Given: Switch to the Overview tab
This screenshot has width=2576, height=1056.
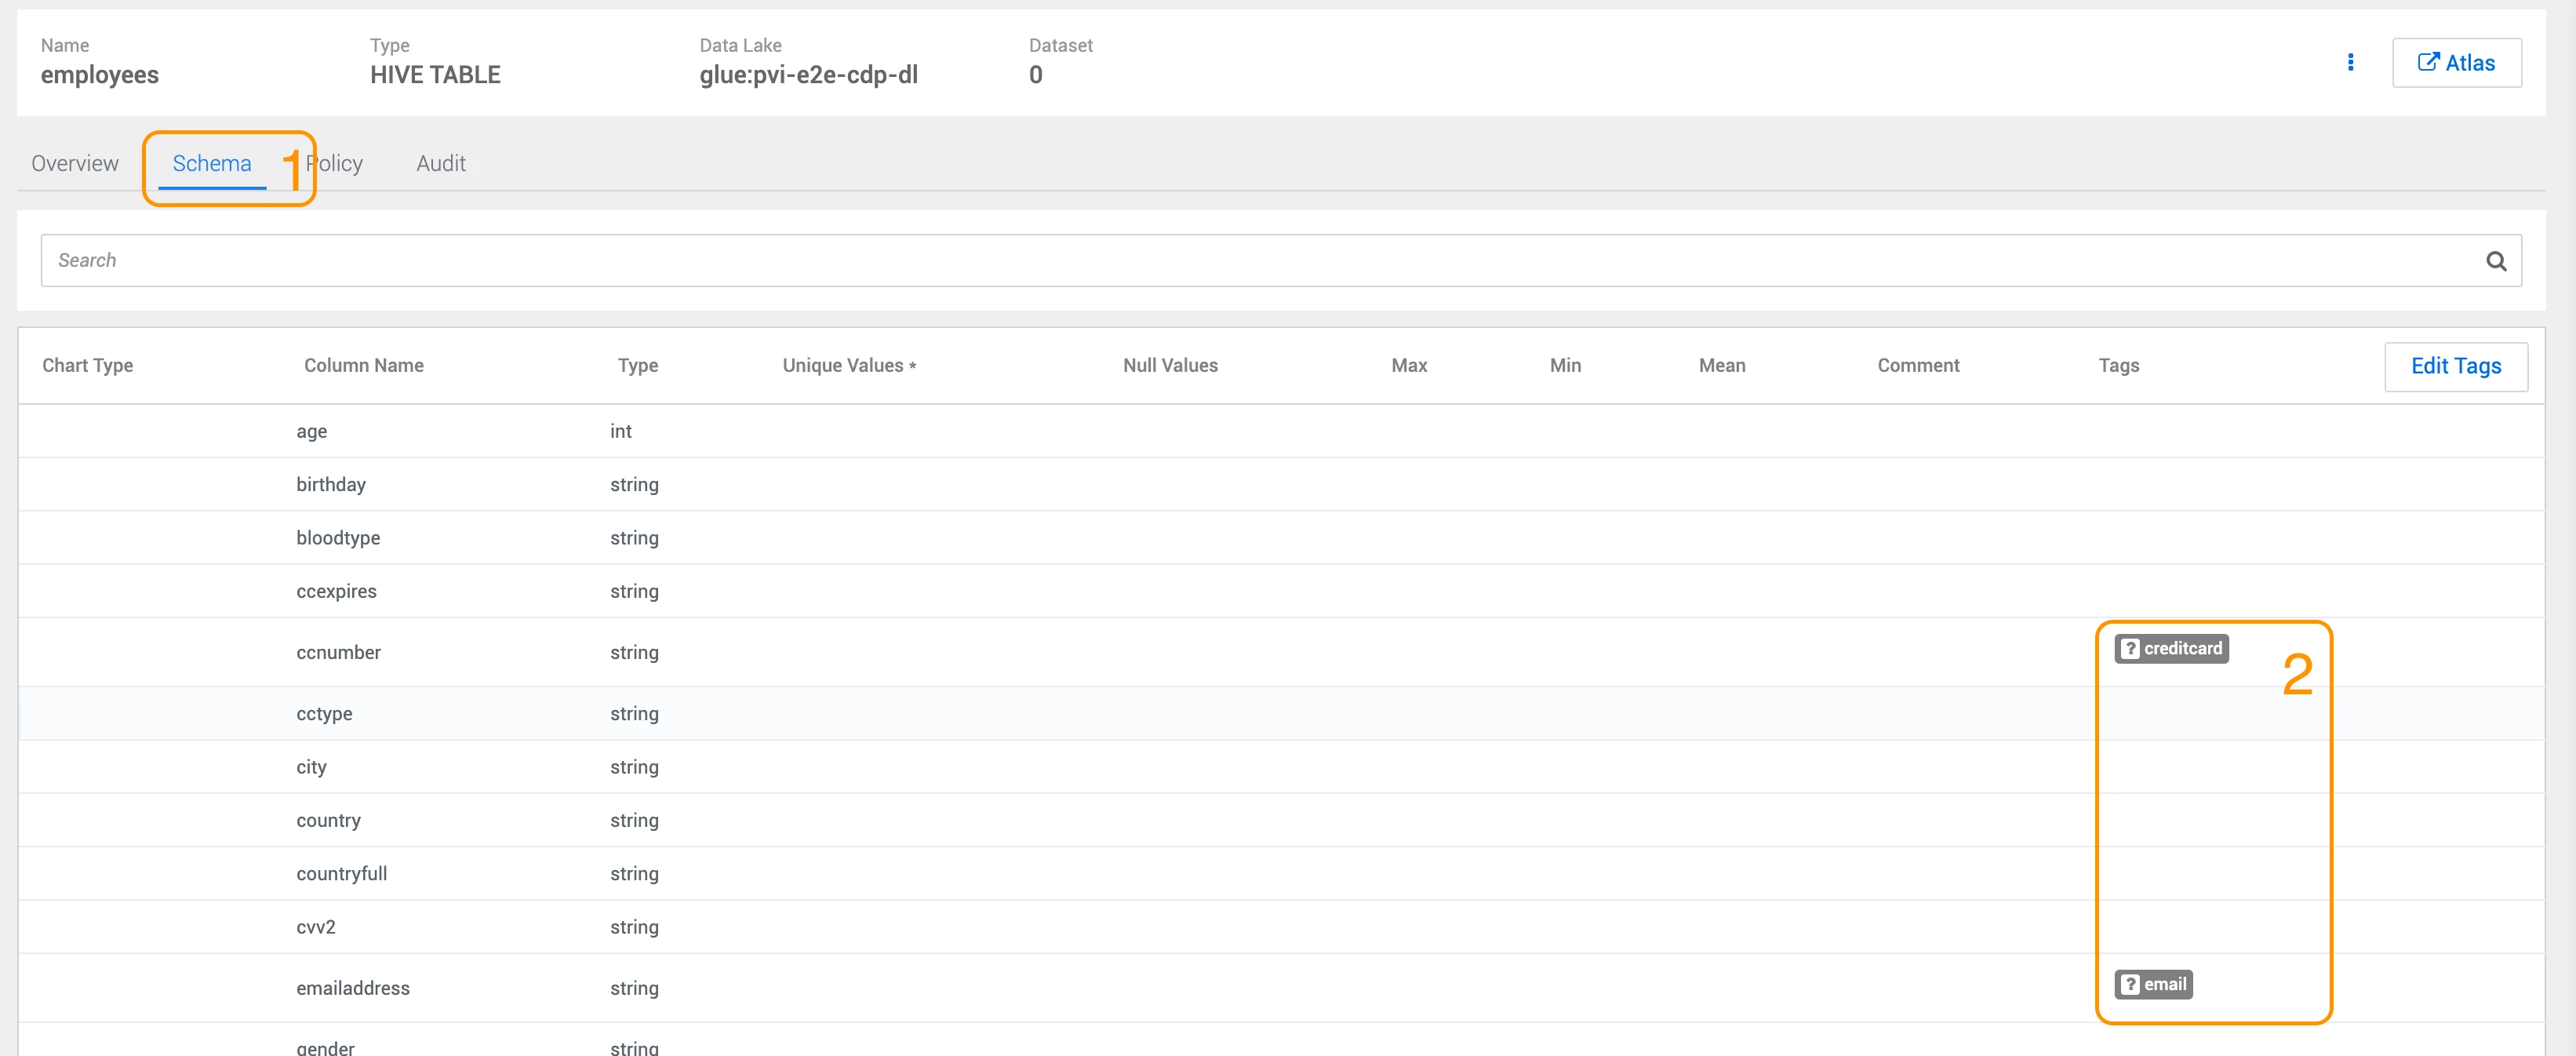Looking at the screenshot, I should [75, 163].
